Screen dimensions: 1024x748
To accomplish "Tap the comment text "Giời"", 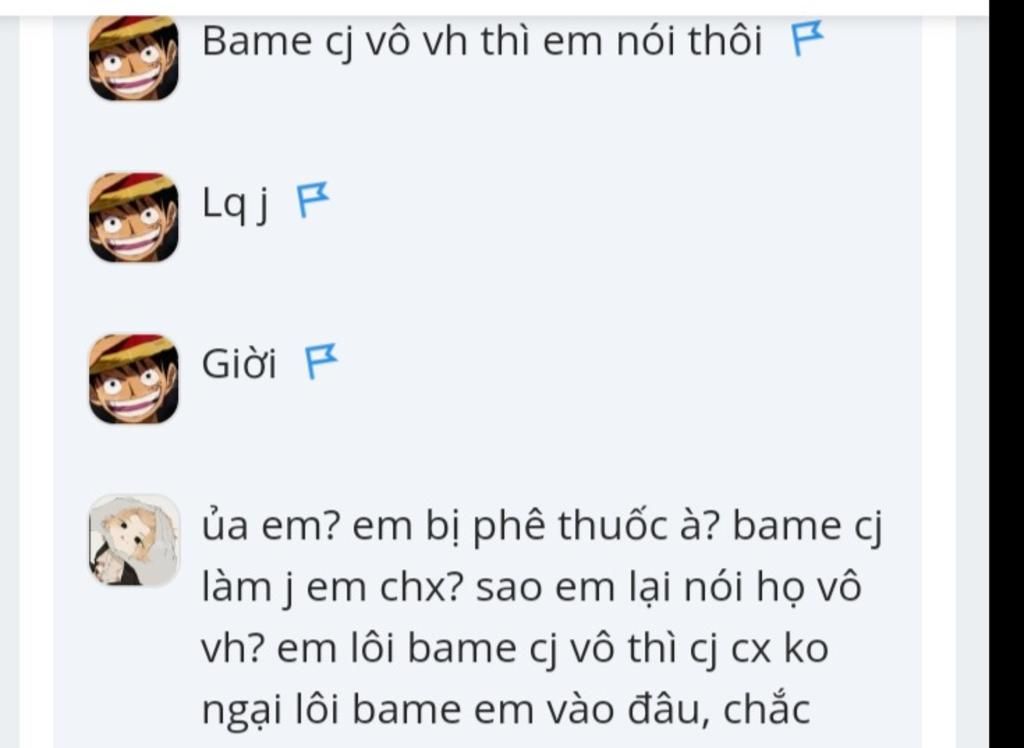I will point(239,363).
